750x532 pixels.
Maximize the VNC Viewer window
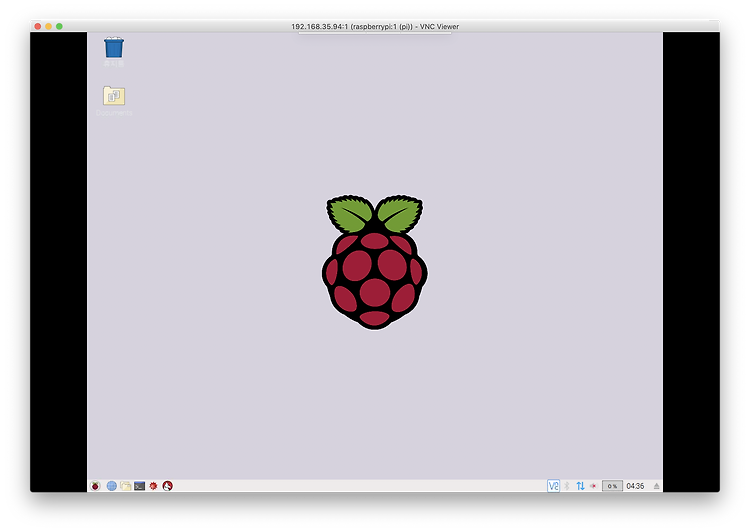59,26
